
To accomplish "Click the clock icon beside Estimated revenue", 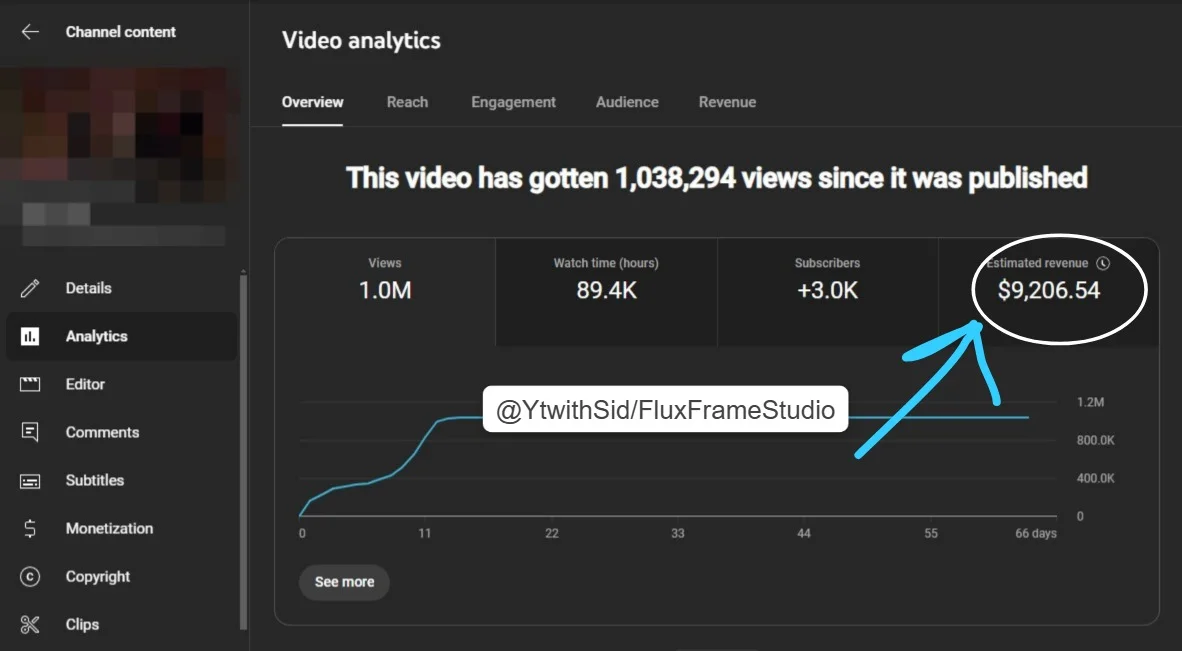I will [1101, 263].
